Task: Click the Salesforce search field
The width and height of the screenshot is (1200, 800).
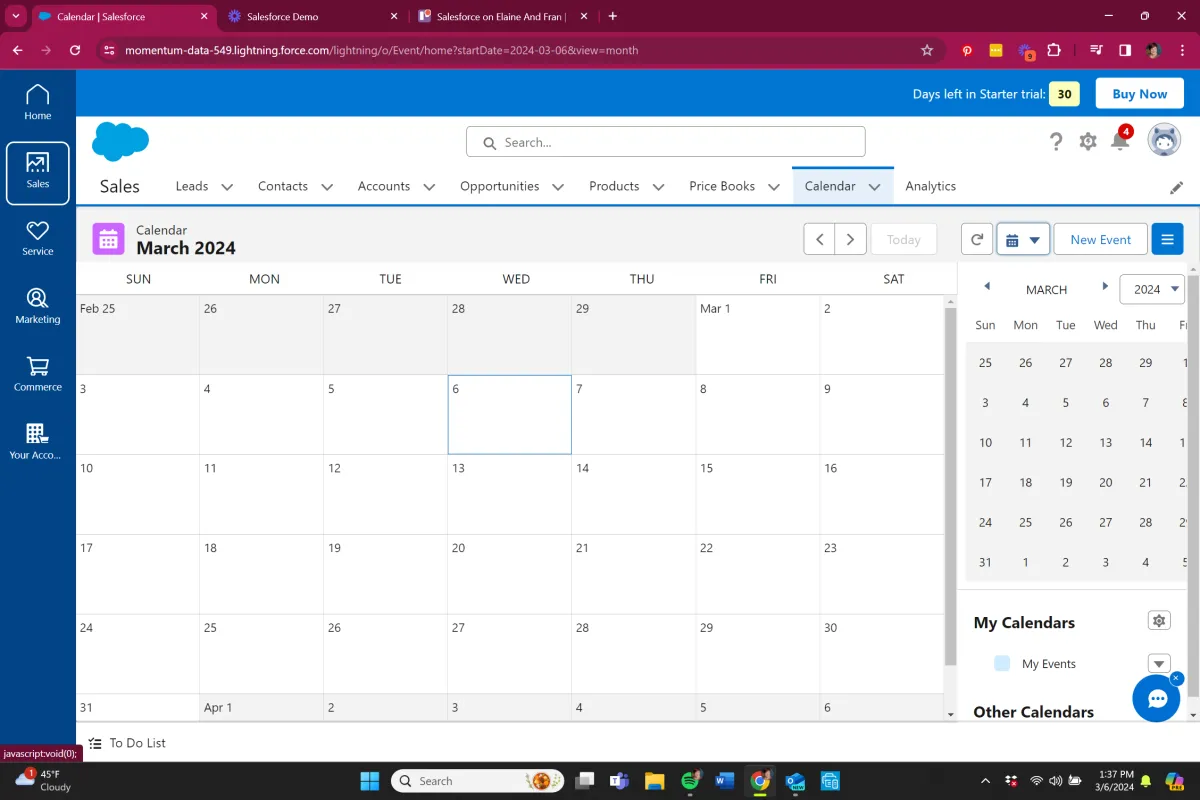Action: tap(665, 142)
